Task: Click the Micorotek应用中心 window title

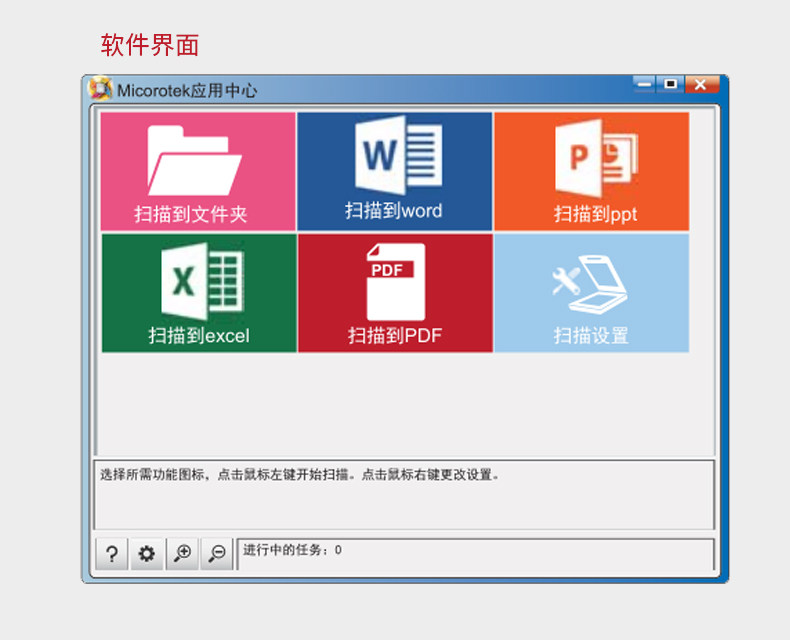Action: click(x=187, y=91)
